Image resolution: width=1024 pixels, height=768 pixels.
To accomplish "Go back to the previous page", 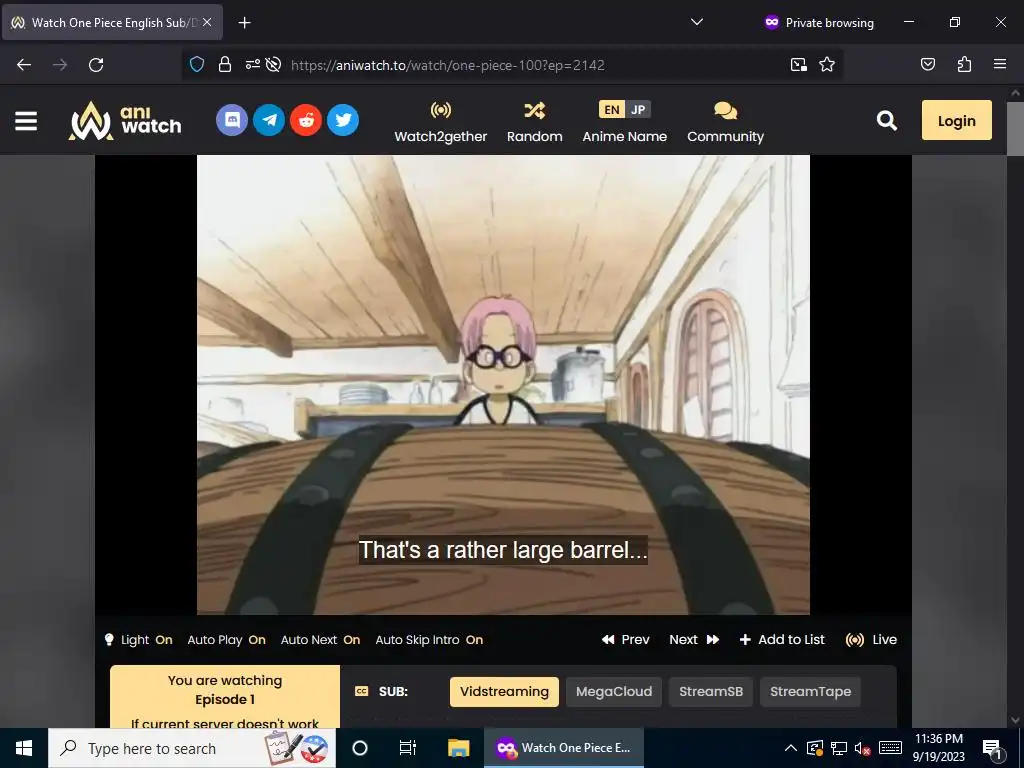I will tap(24, 65).
